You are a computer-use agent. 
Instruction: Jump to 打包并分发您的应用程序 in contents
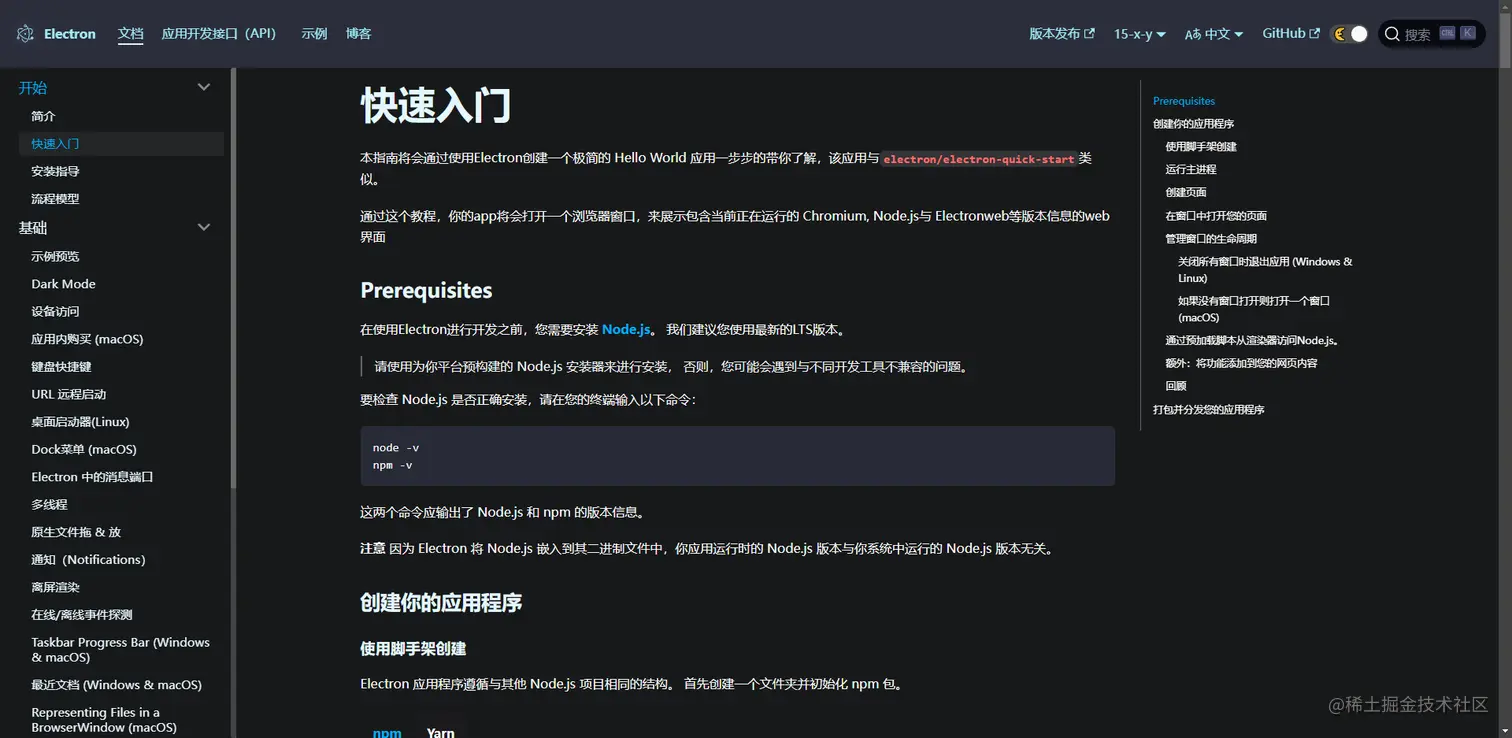pos(1209,410)
